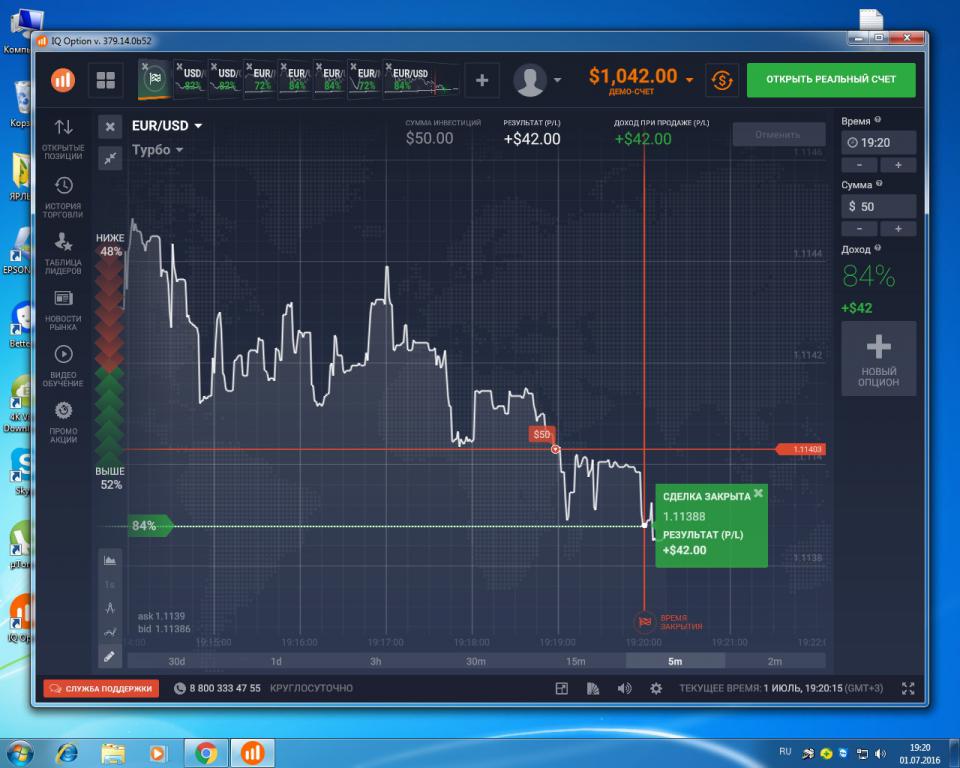This screenshot has height=768, width=960.
Task: Click the 'Сумма' $ 50 amount field
Action: pyautogui.click(x=879, y=207)
